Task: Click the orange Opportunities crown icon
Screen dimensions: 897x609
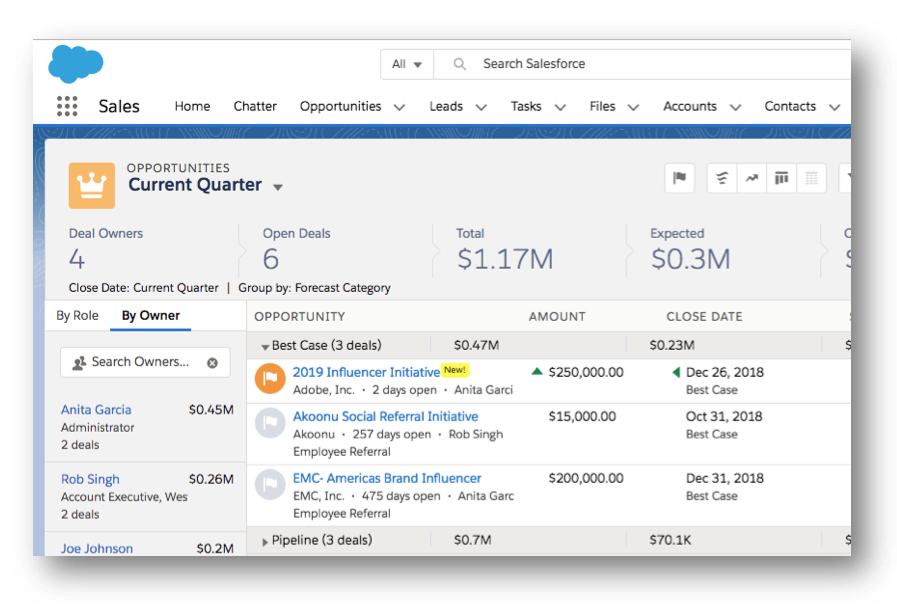Action: click(92, 185)
